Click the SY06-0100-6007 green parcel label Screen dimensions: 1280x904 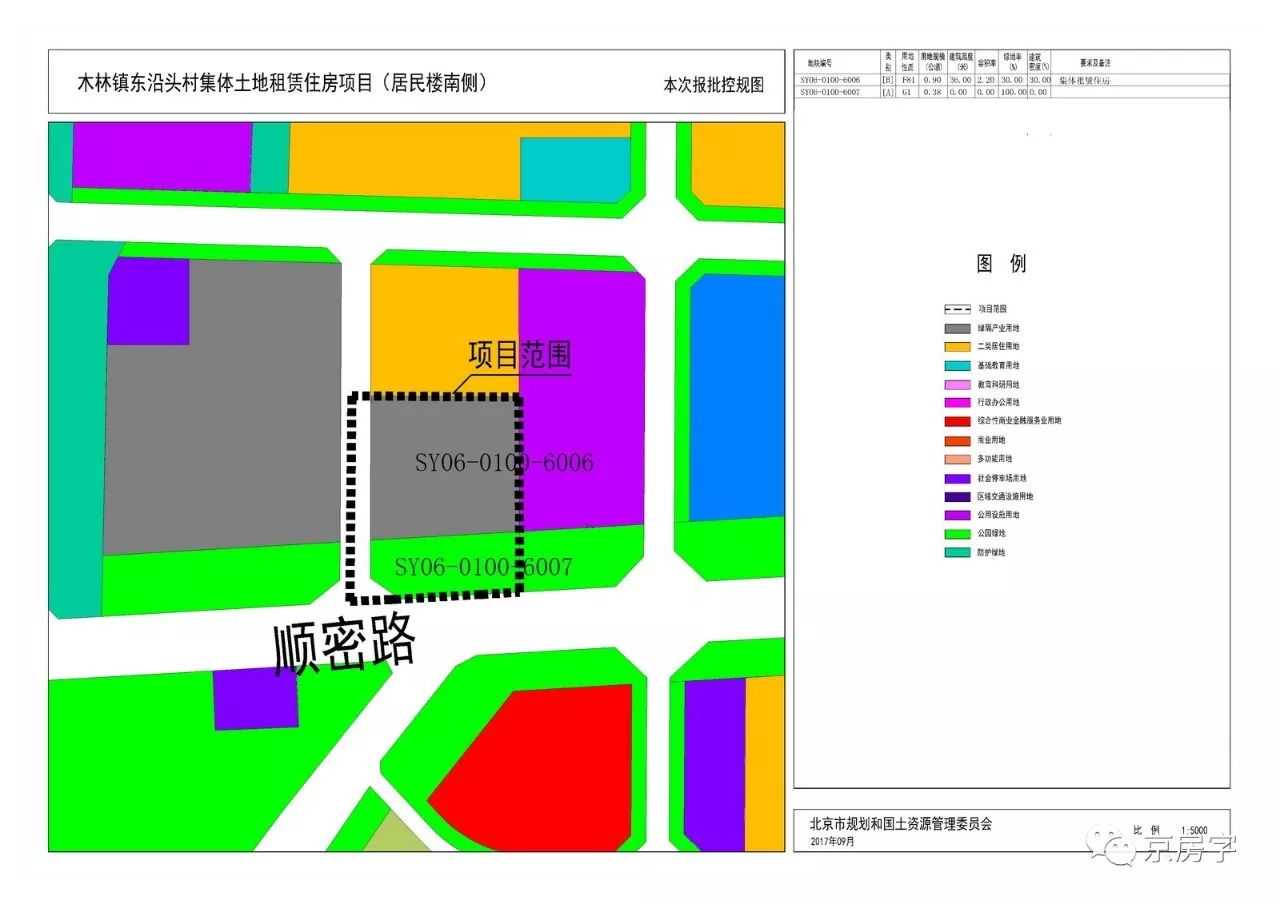[x=483, y=568]
